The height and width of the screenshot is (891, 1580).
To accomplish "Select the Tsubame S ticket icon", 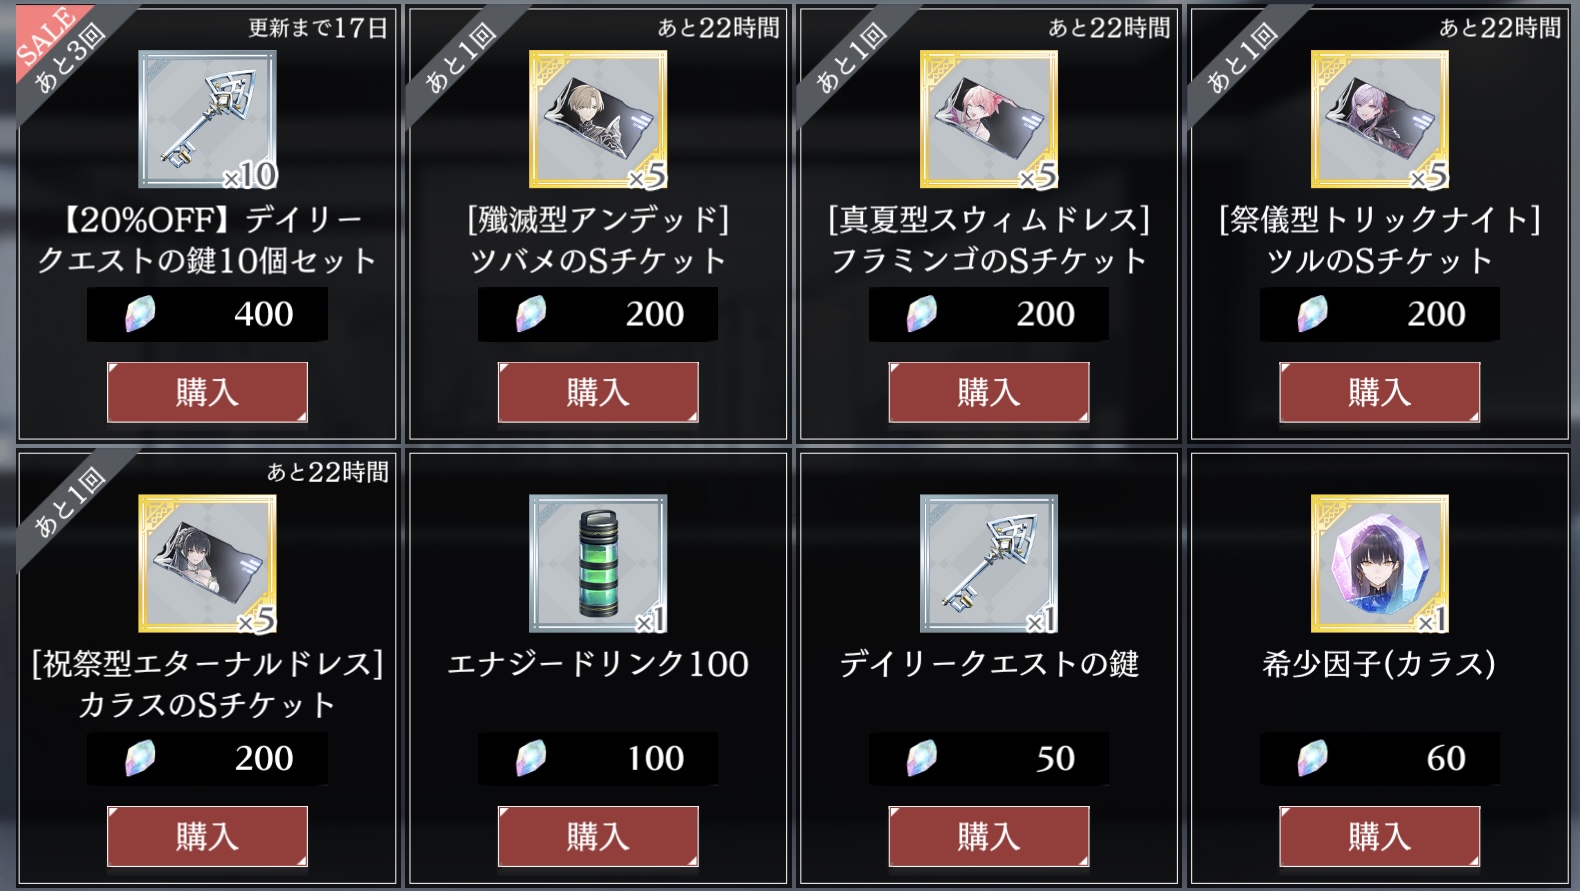I will 598,120.
